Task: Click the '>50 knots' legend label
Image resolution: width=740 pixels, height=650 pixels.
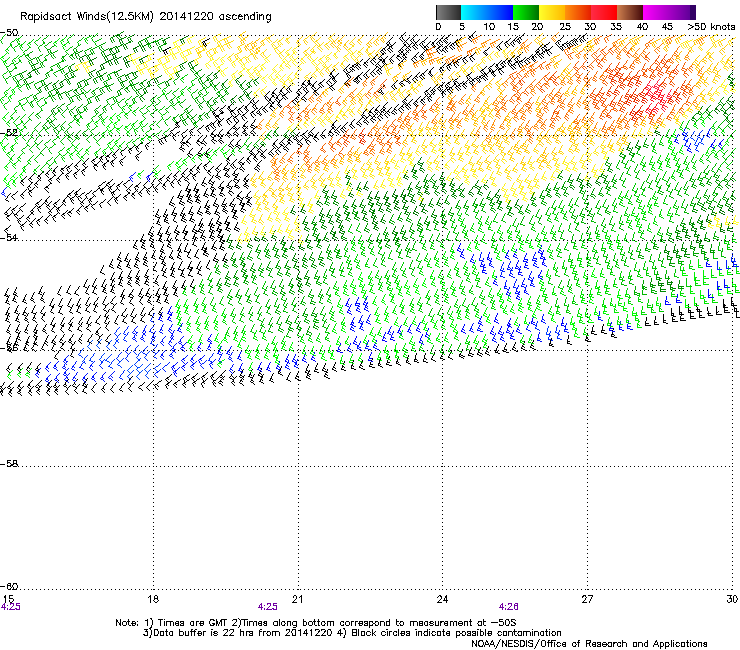Action: [711, 27]
